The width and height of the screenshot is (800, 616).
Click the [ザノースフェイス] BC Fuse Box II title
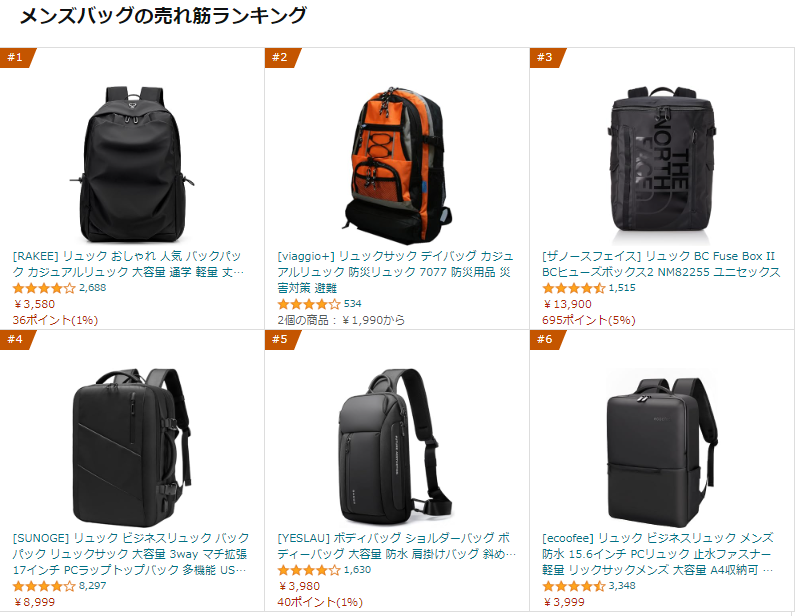pos(661,264)
